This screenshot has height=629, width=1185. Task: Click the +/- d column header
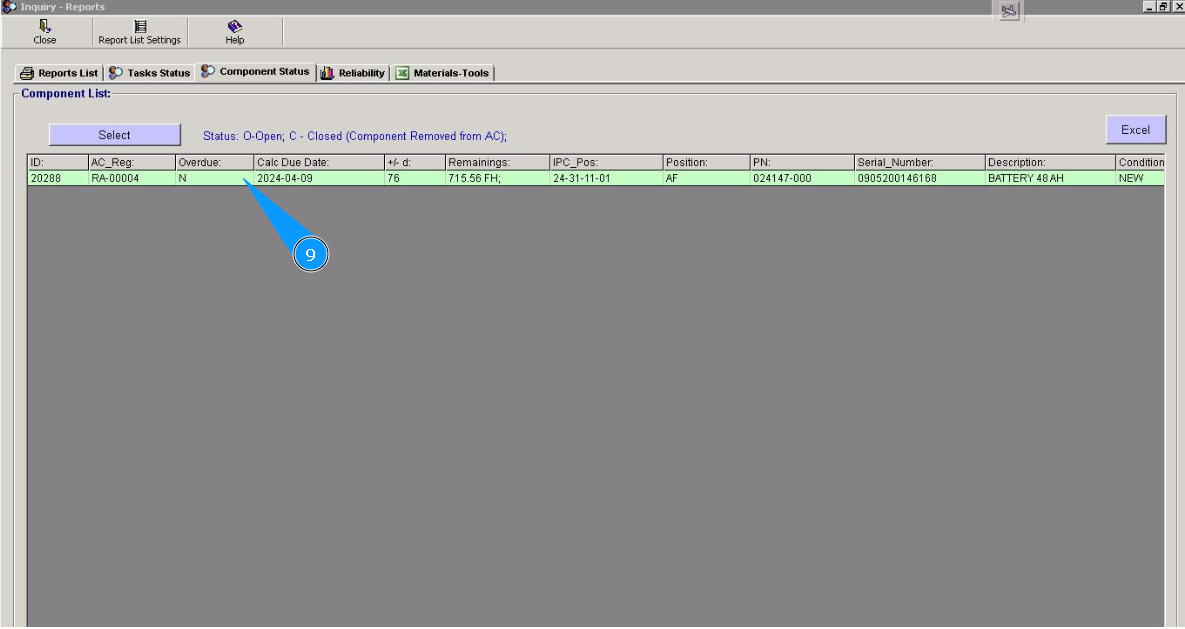(x=415, y=163)
